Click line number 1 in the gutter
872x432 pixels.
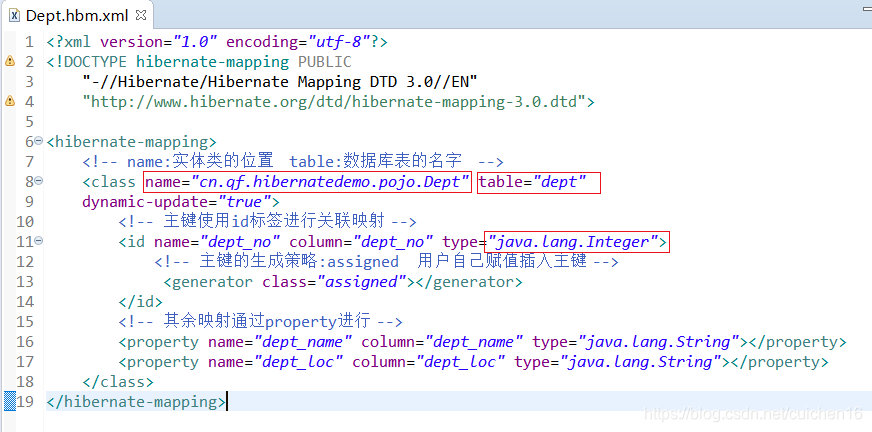(29, 42)
